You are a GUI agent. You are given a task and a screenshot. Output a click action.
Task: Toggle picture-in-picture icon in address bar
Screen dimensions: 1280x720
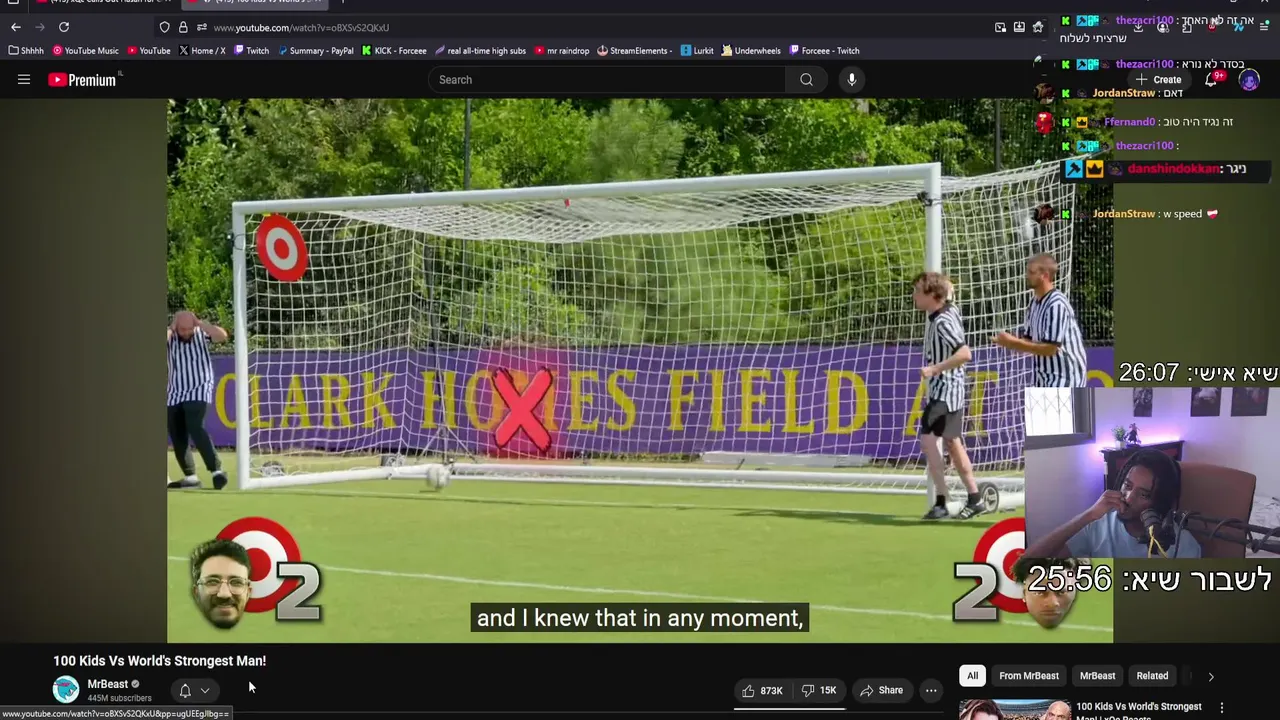pyautogui.click(x=1000, y=27)
